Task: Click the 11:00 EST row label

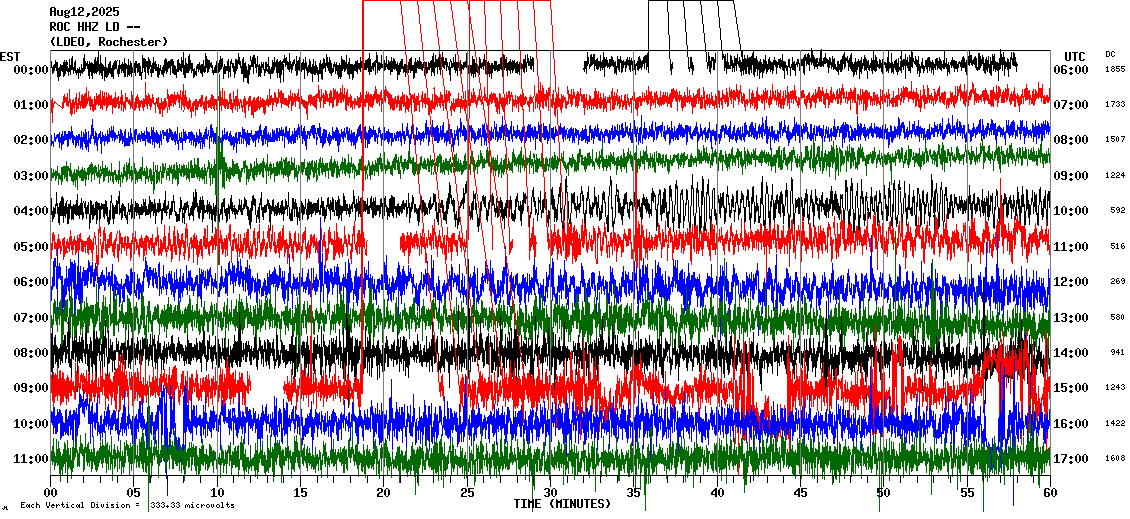Action: [x=32, y=459]
